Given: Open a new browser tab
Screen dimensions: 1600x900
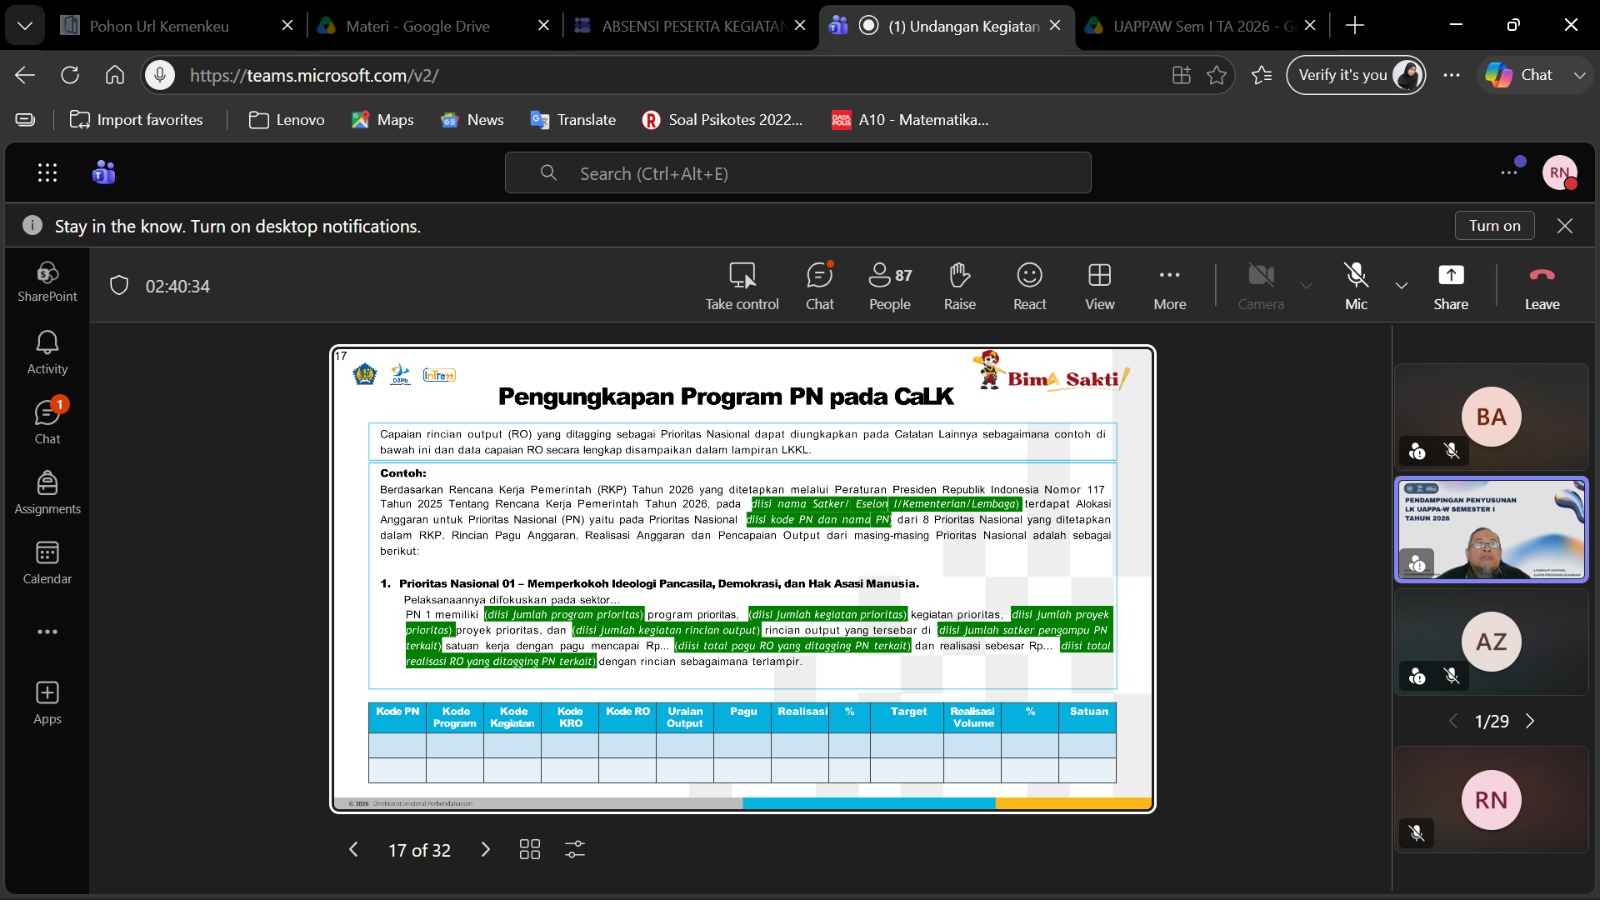Looking at the screenshot, I should click(1355, 26).
